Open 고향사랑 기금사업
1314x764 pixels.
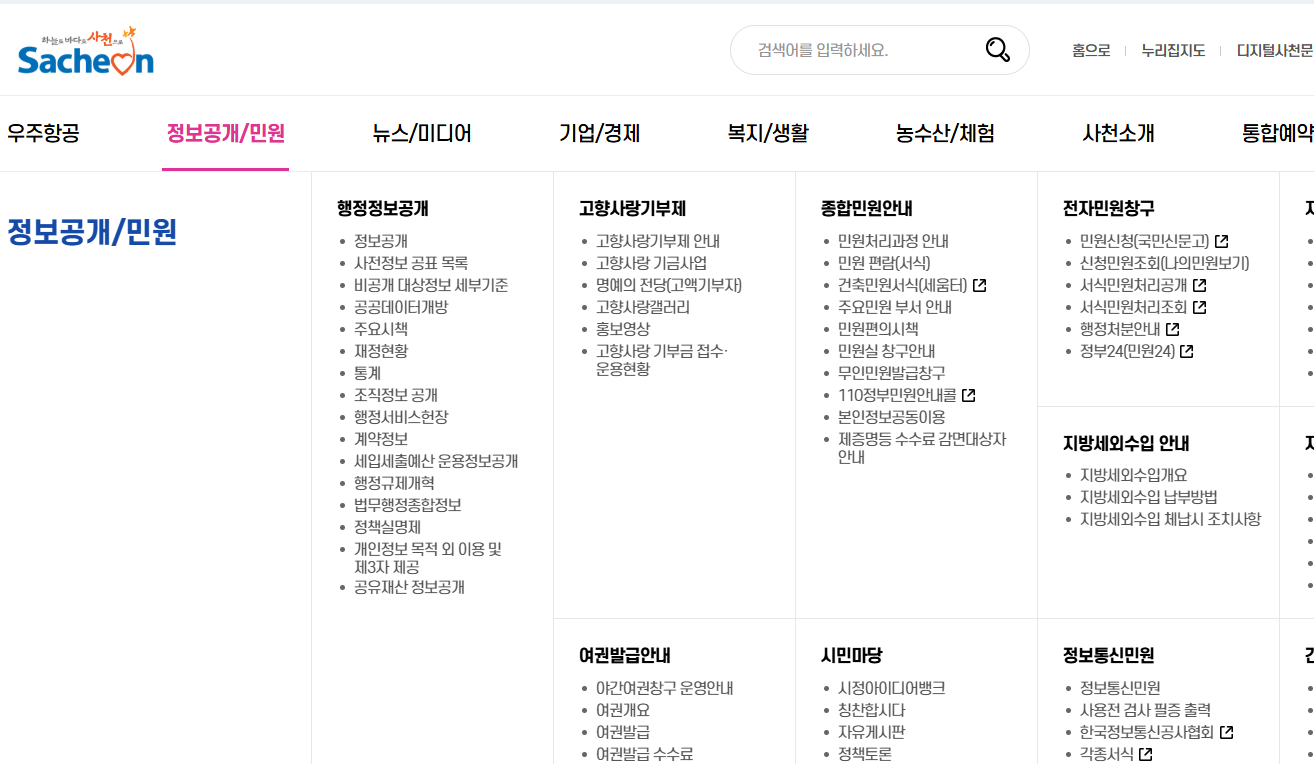pos(651,263)
